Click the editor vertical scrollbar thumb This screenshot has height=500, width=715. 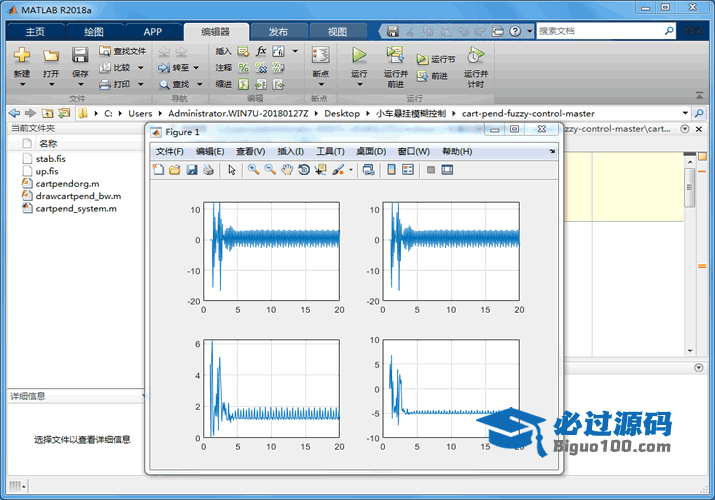click(689, 187)
